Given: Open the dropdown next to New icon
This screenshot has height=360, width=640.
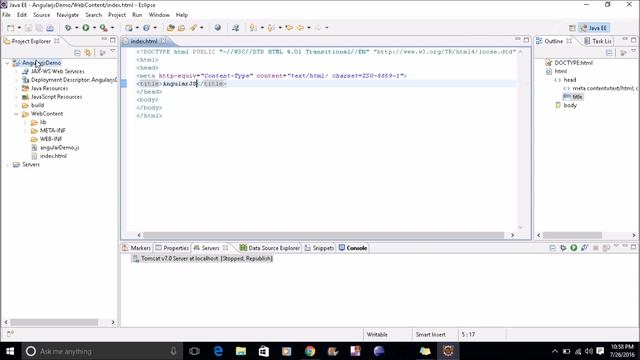Looking at the screenshot, I should (x=19, y=28).
